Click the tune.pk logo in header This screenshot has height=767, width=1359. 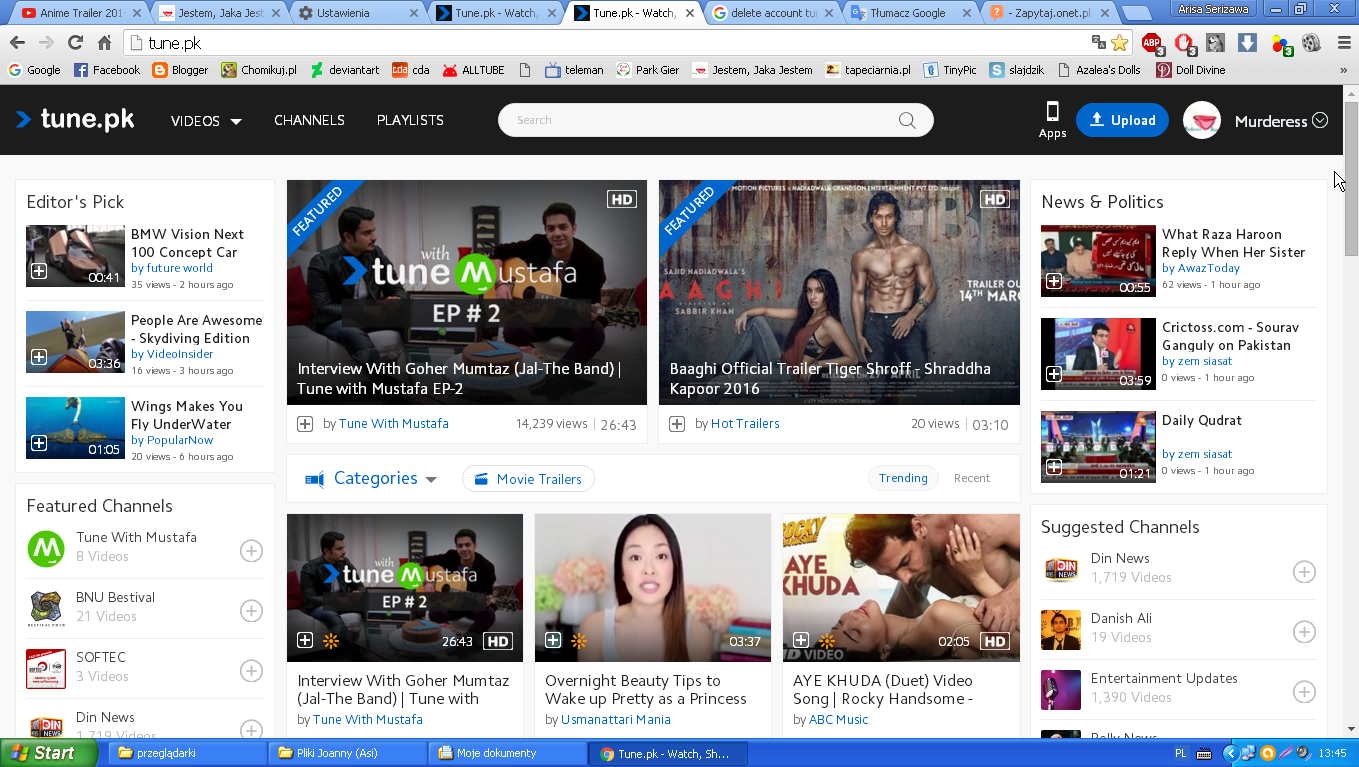[75, 120]
